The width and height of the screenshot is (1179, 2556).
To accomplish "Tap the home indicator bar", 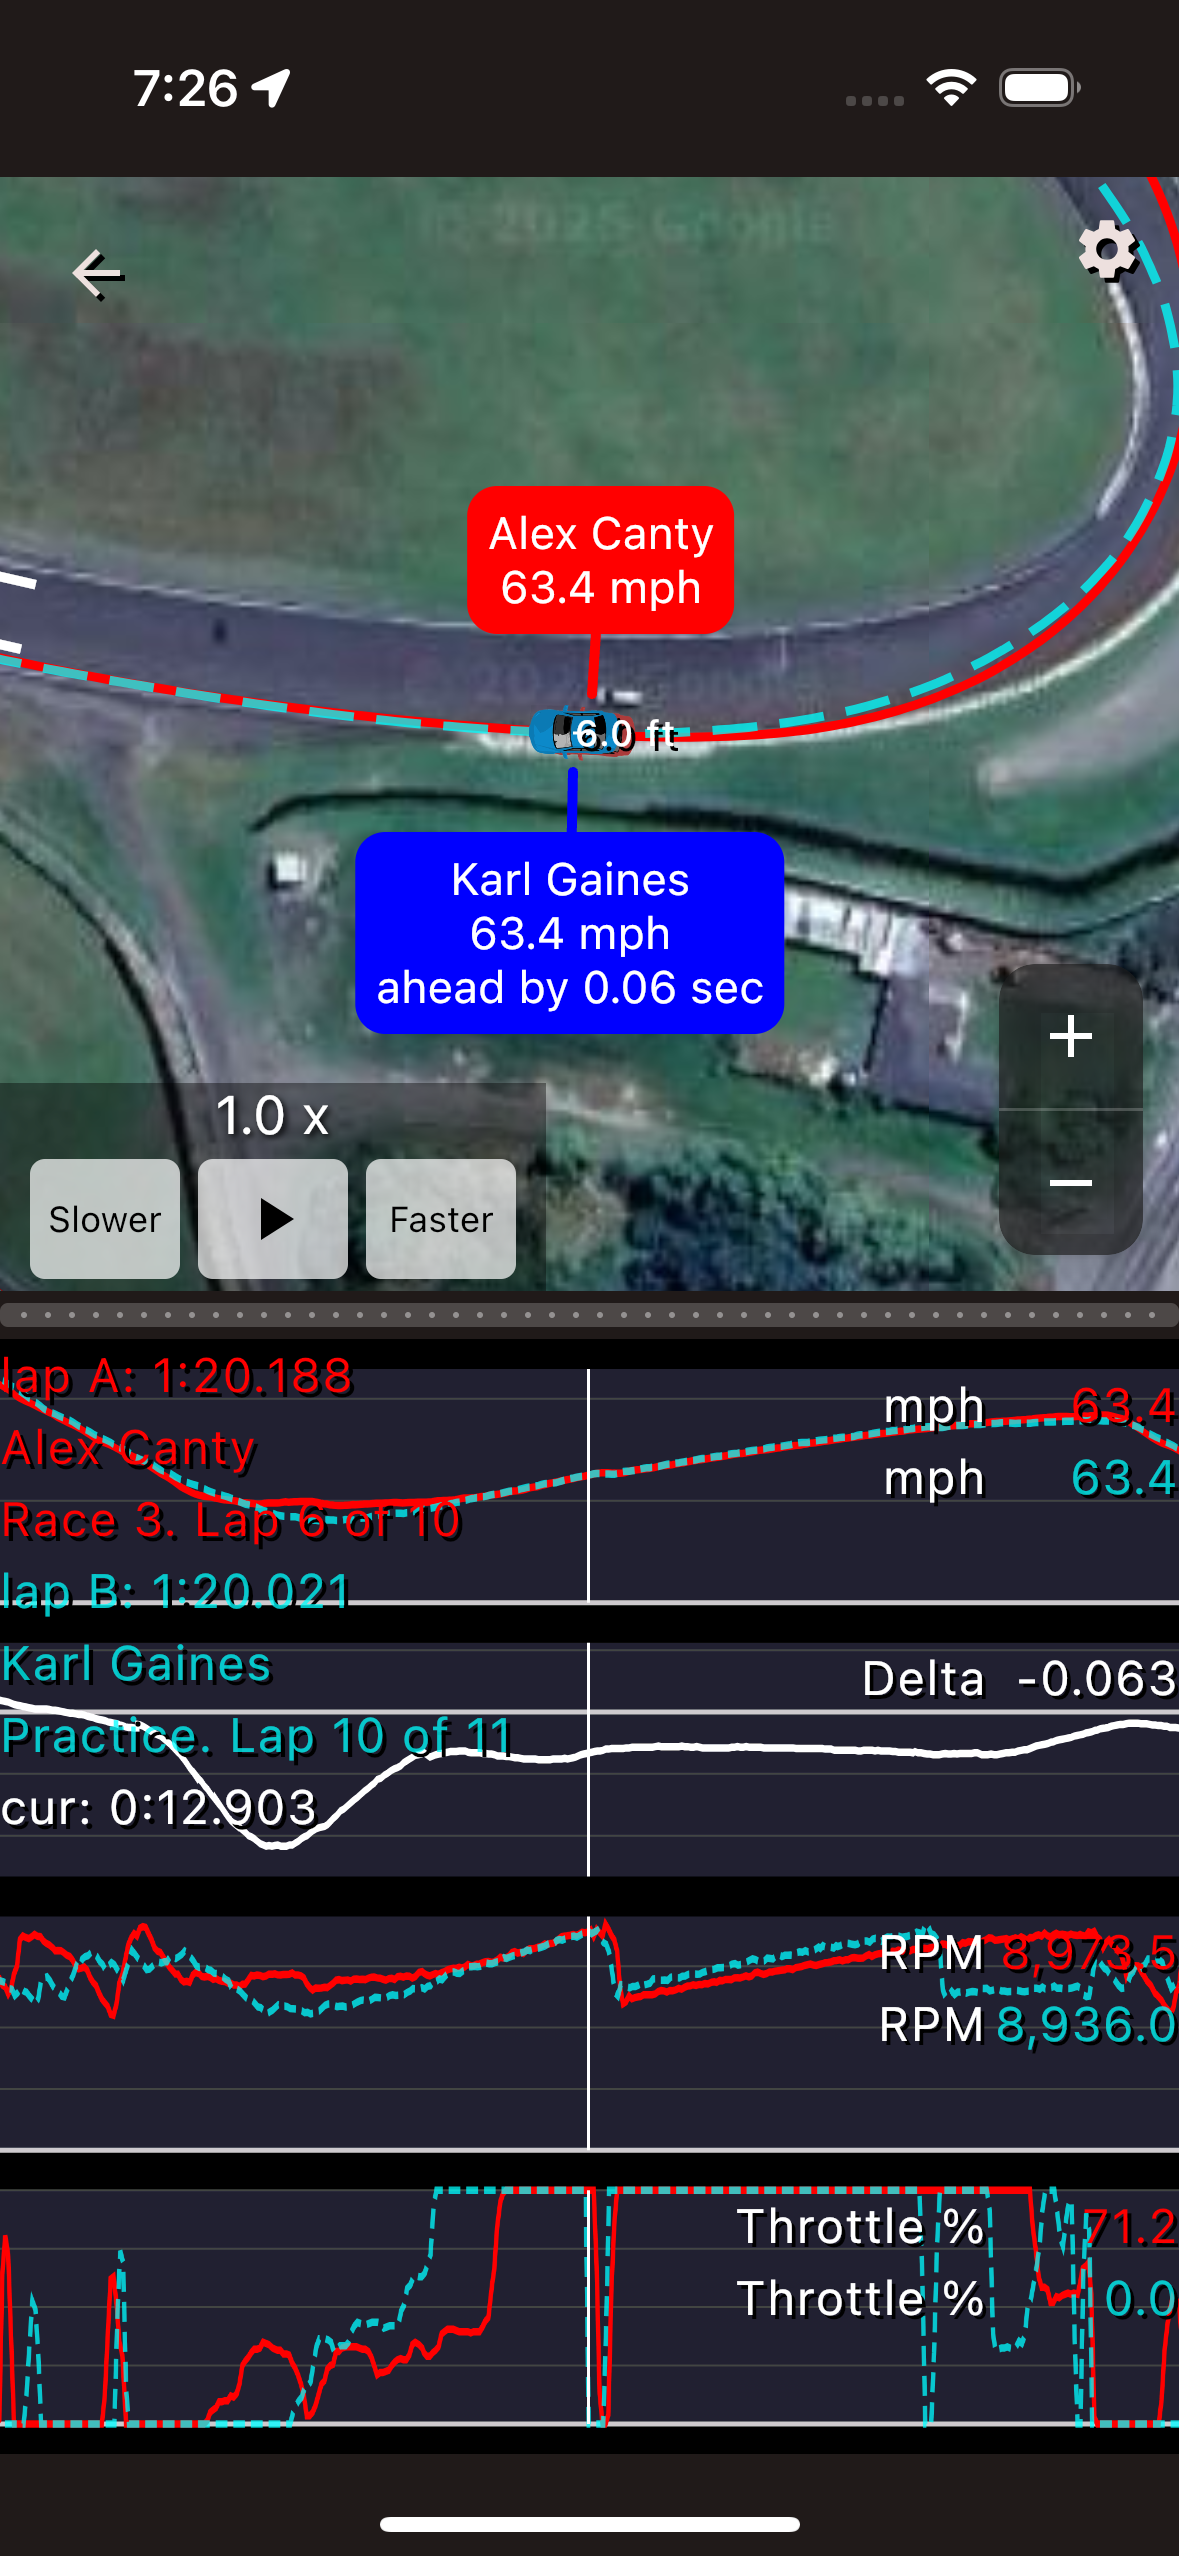I will point(590,2524).
